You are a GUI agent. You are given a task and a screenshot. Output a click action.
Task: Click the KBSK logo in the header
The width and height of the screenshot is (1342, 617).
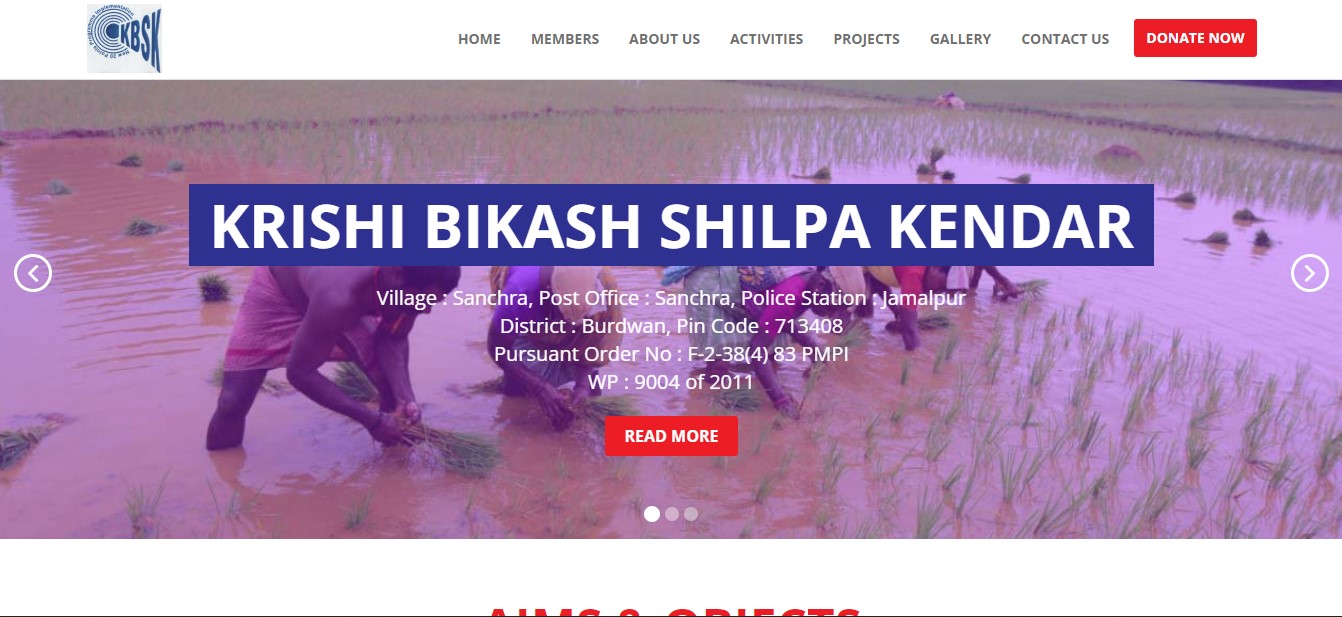pyautogui.click(x=124, y=39)
